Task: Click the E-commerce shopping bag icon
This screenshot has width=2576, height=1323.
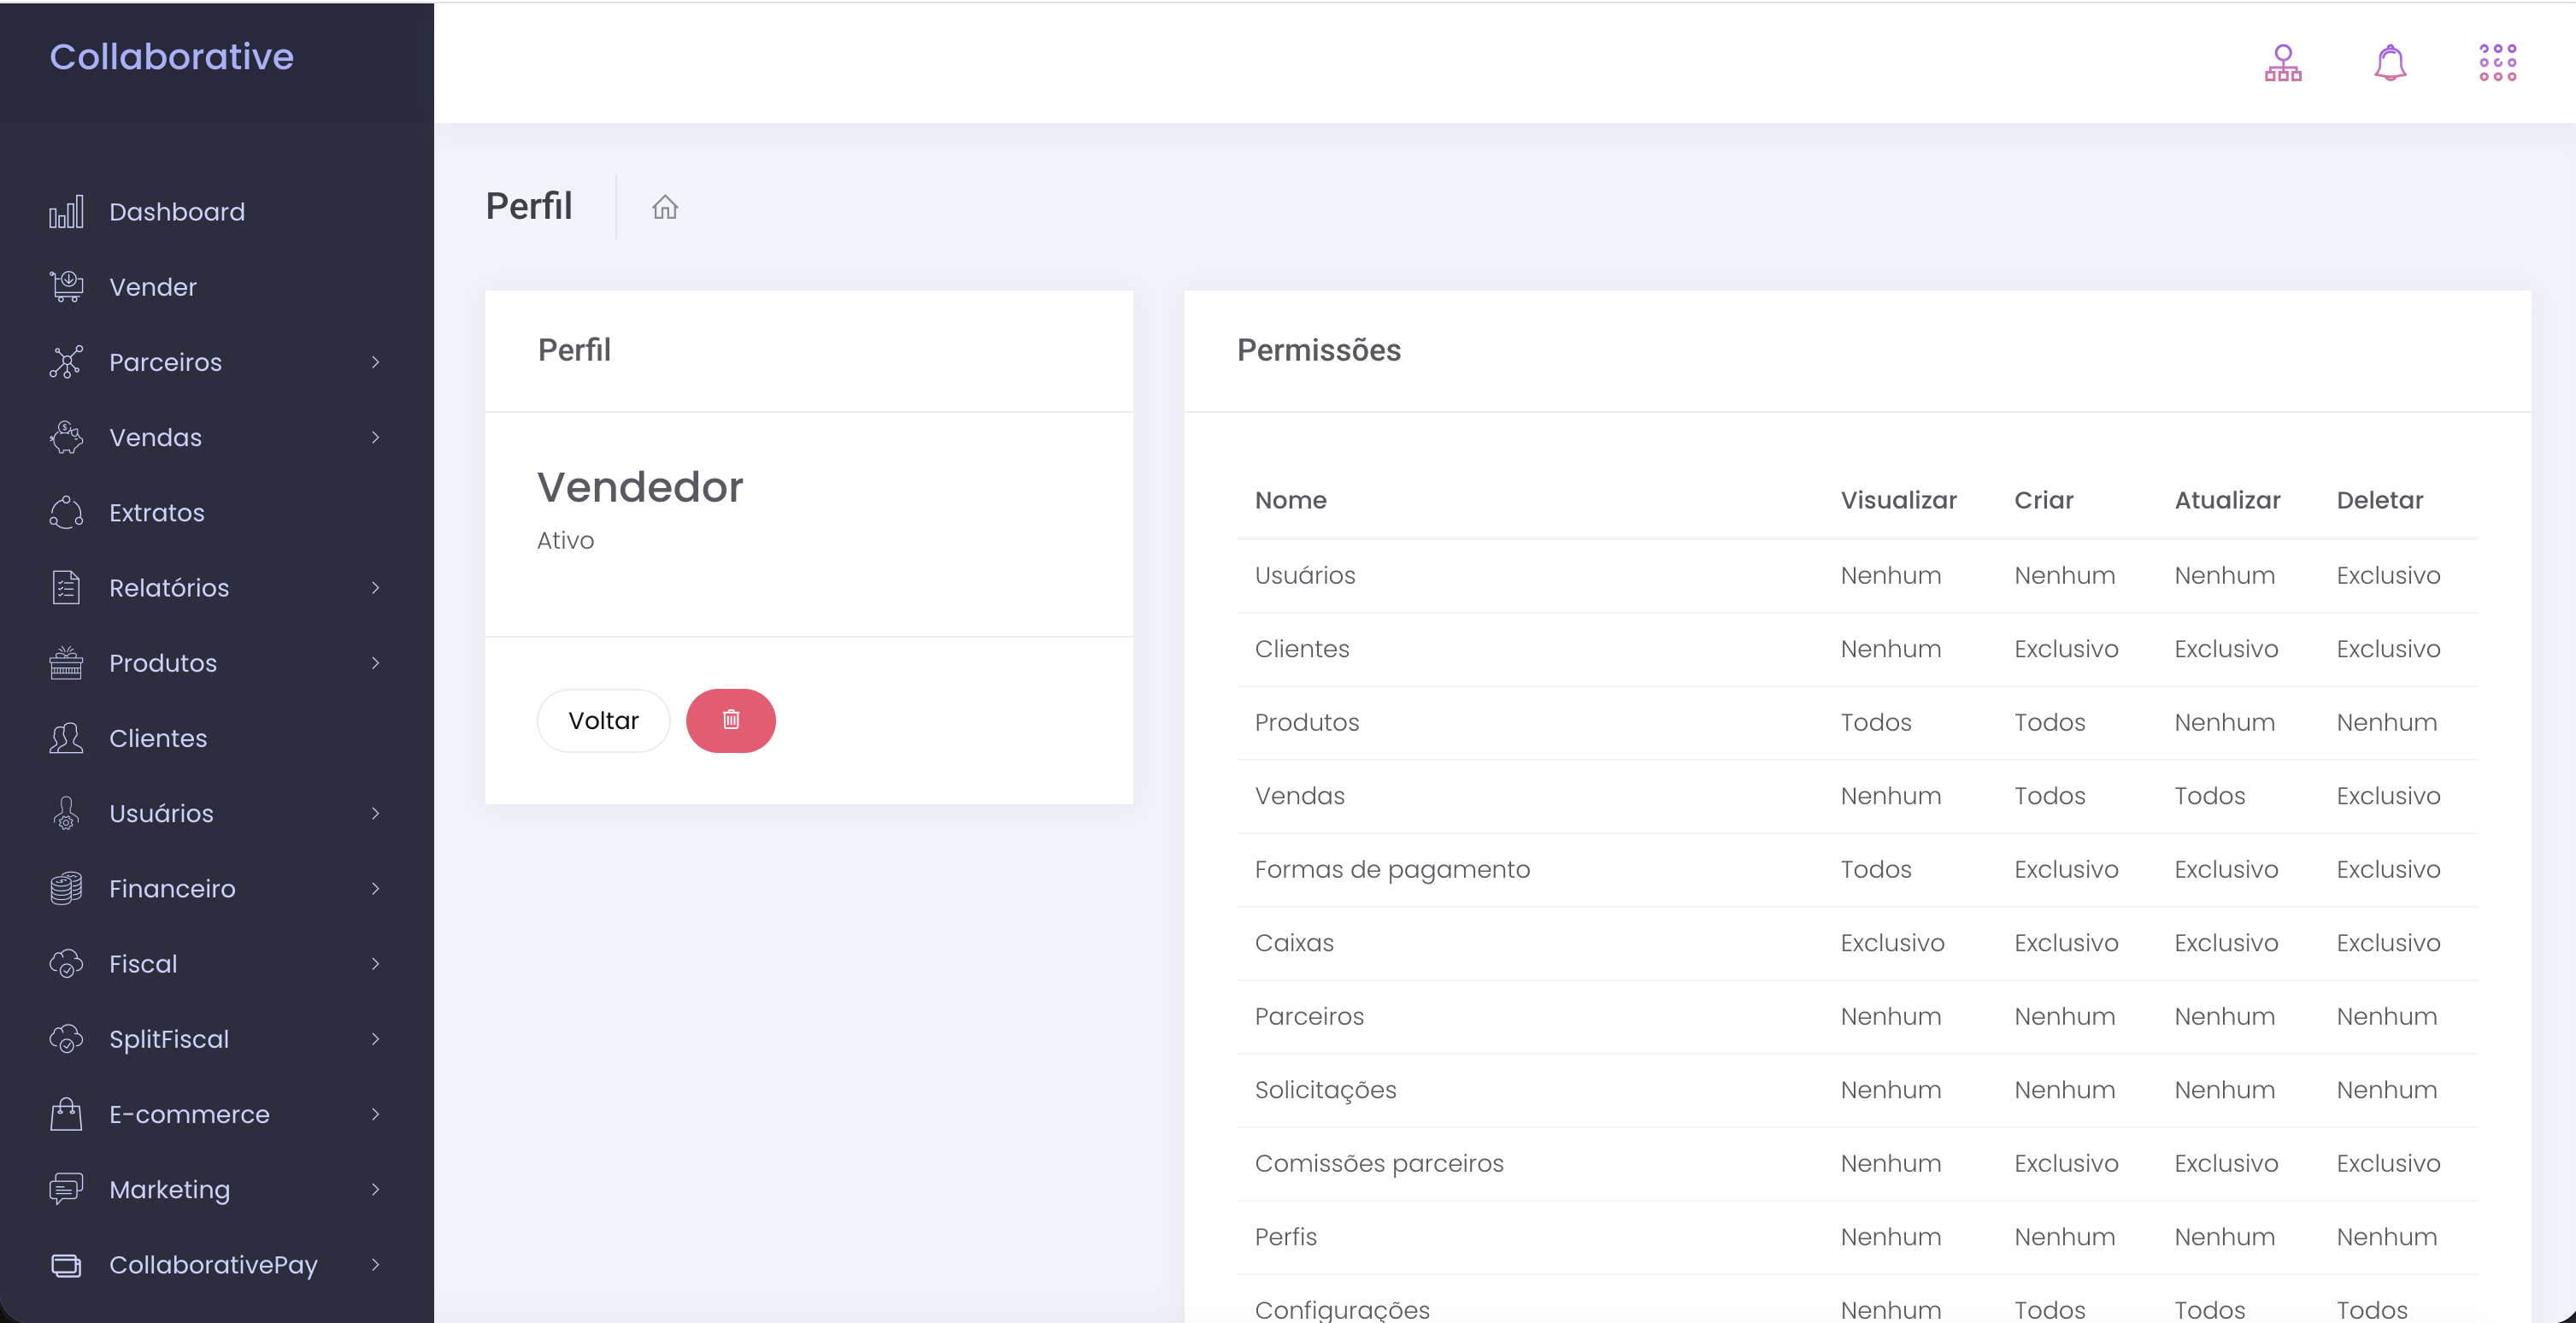Action: [66, 1113]
